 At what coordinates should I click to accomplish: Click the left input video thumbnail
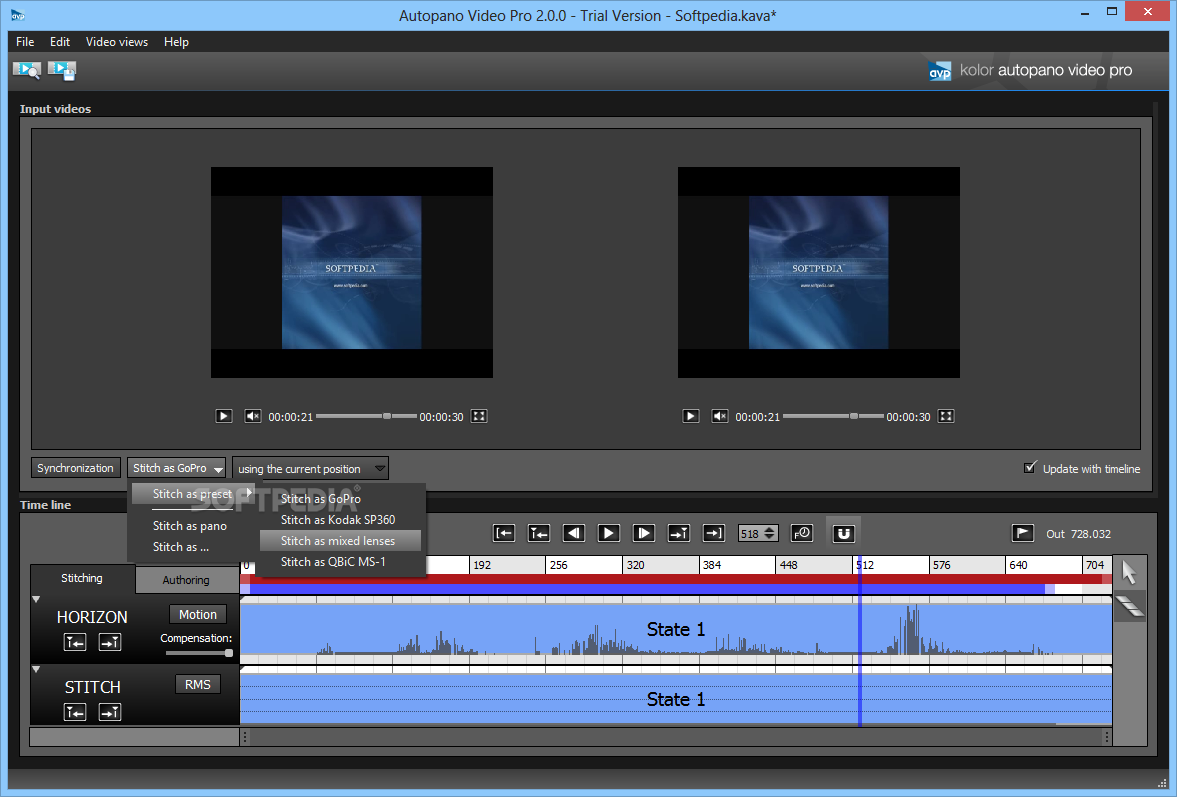pos(351,272)
